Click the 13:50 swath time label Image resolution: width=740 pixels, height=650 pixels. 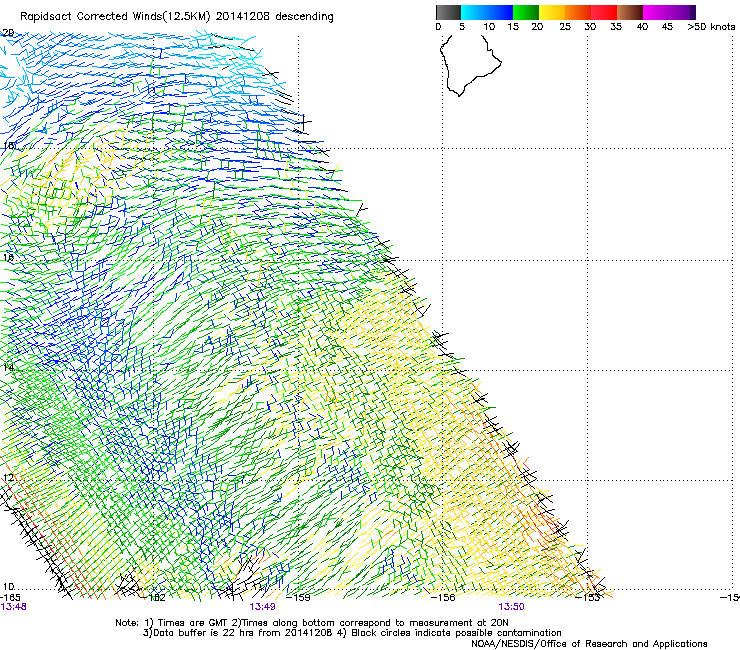click(x=512, y=607)
